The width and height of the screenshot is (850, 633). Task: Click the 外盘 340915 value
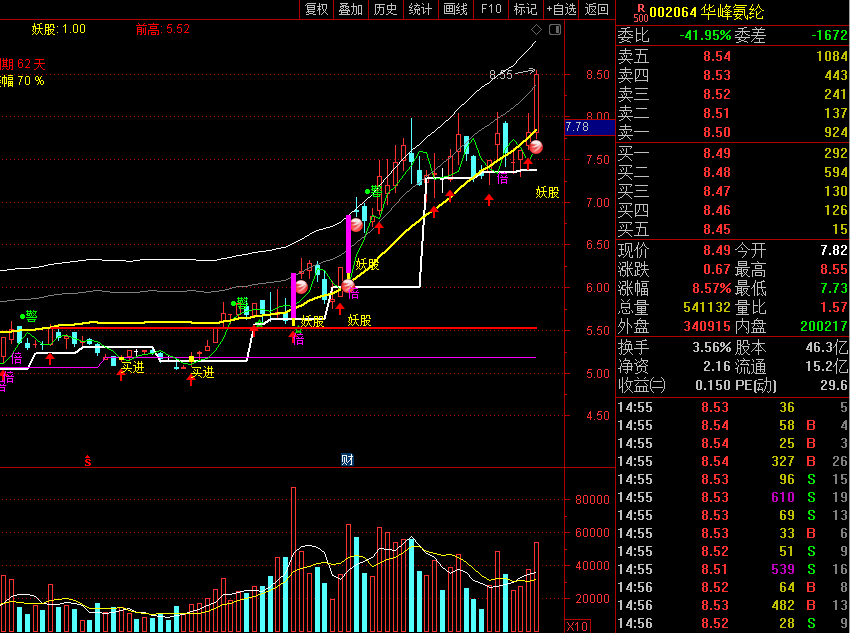pos(707,326)
